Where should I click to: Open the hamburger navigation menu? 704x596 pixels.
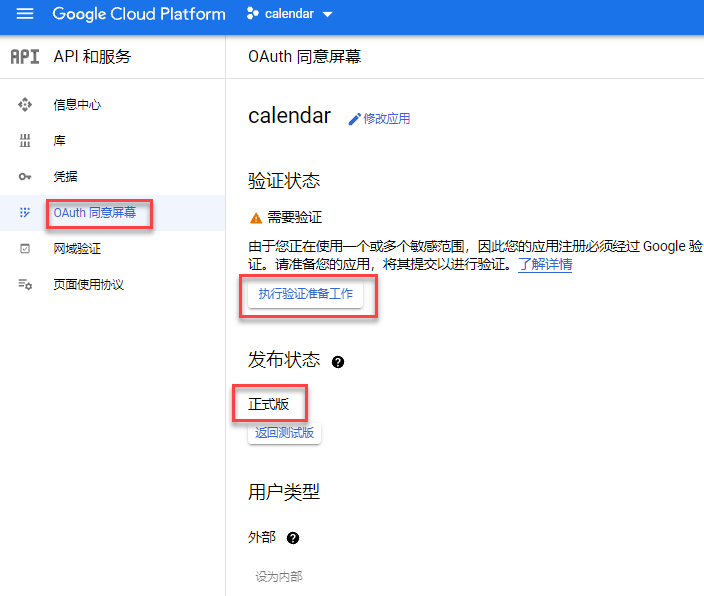25,14
